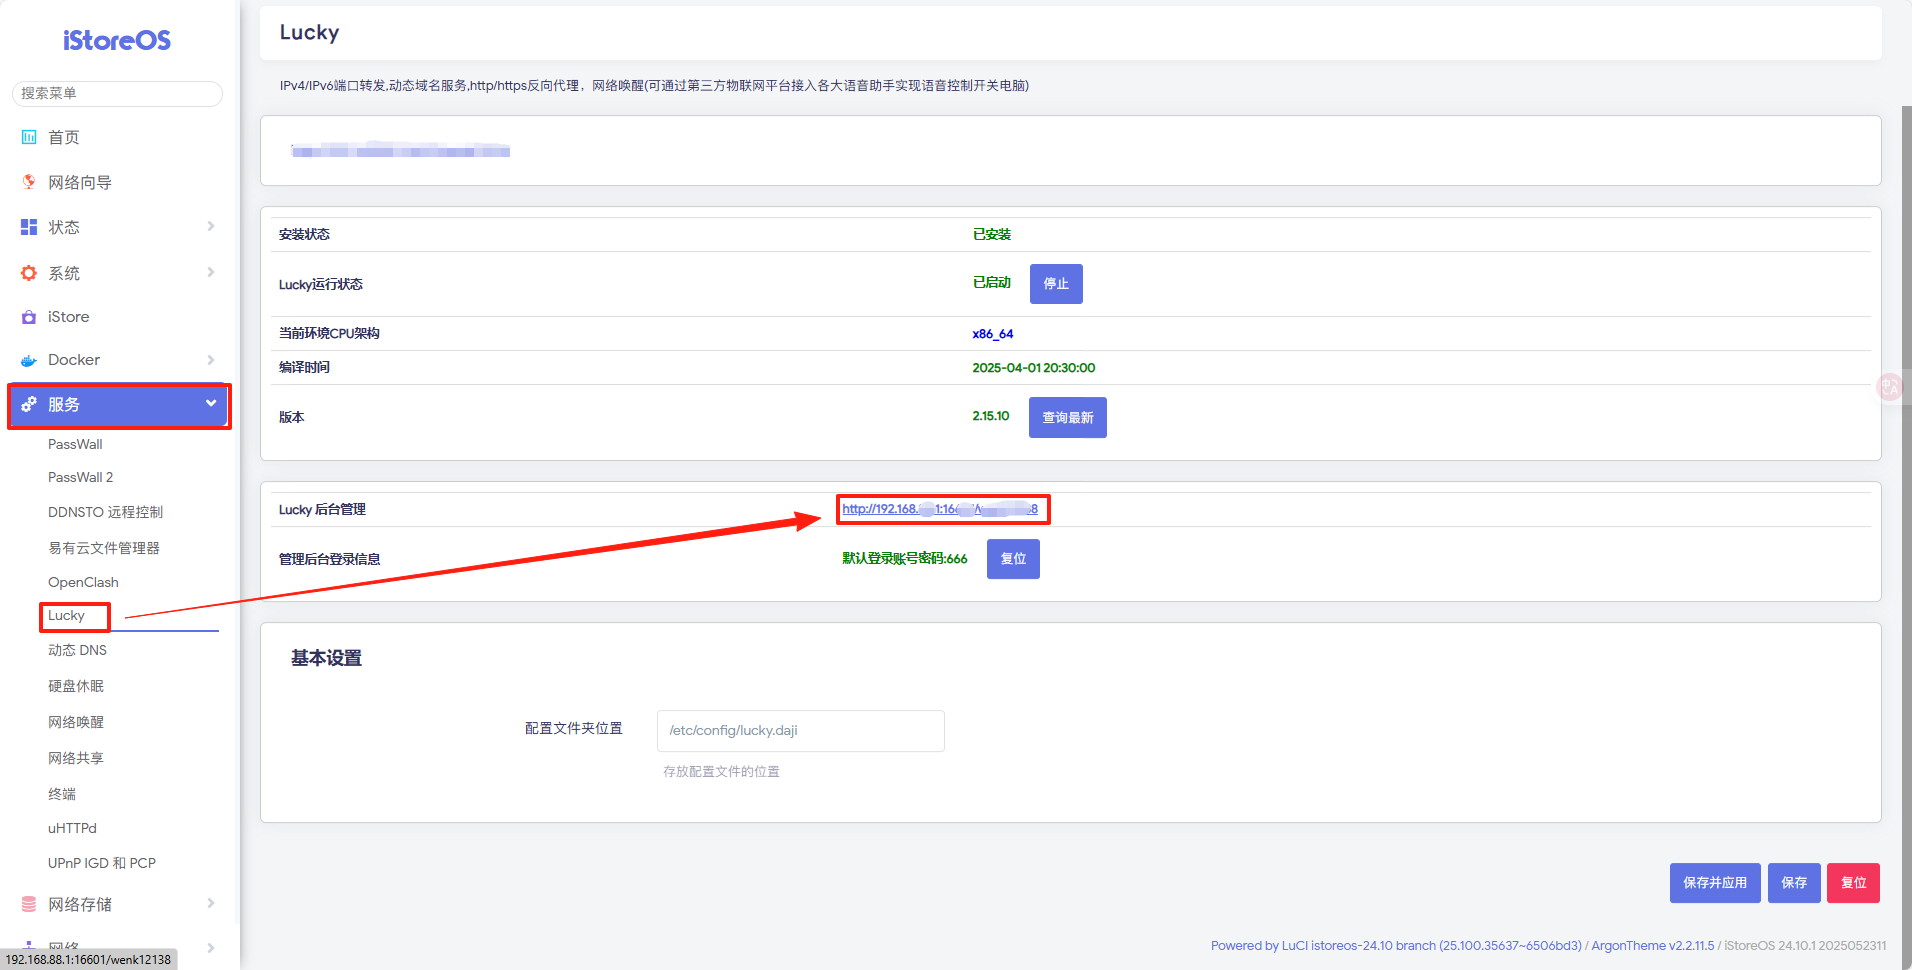Click the Docker whale icon
Viewport: 1912px width, 970px height.
(x=29, y=360)
